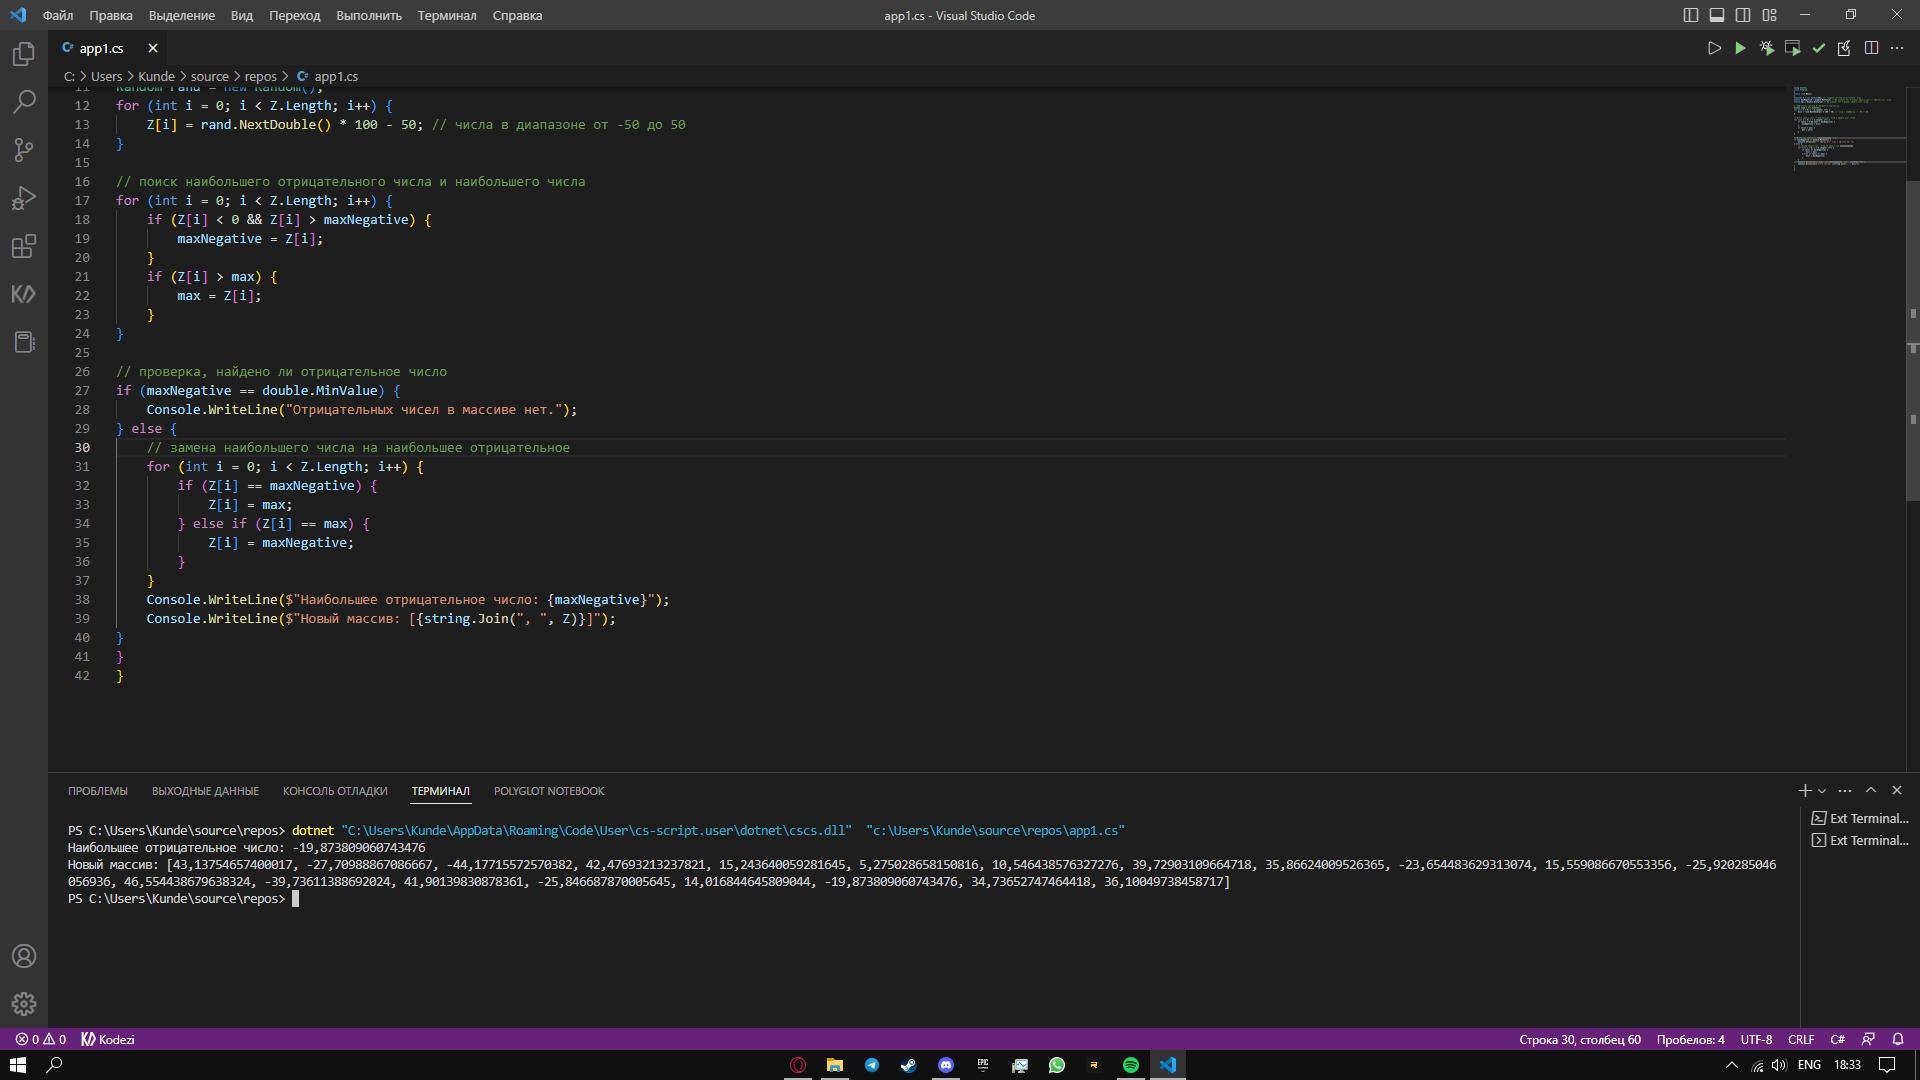The width and height of the screenshot is (1920, 1080).
Task: Open the new terminal launch profile dropdown
Action: pos(1822,791)
